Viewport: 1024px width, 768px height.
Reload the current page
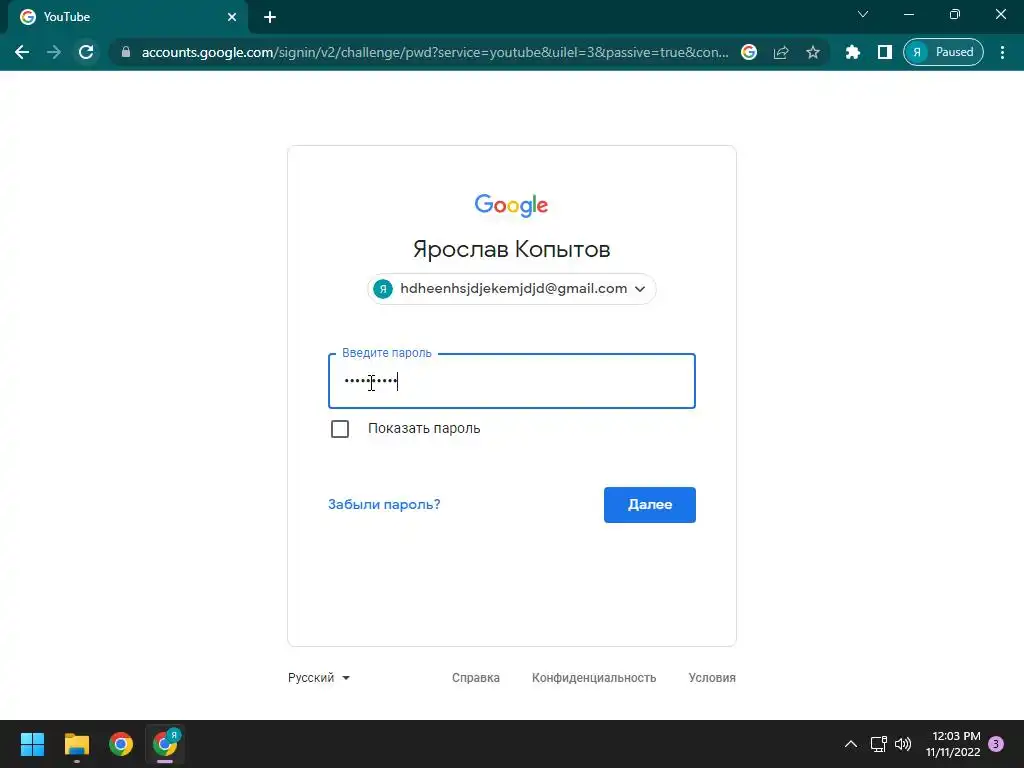coord(86,52)
